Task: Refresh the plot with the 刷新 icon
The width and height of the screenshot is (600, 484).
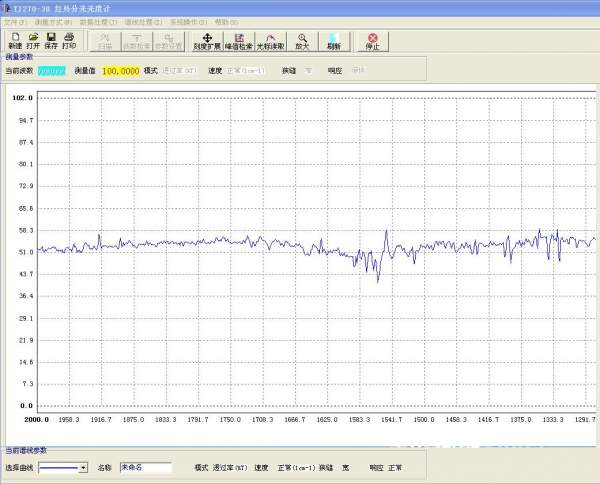Action: (333, 41)
